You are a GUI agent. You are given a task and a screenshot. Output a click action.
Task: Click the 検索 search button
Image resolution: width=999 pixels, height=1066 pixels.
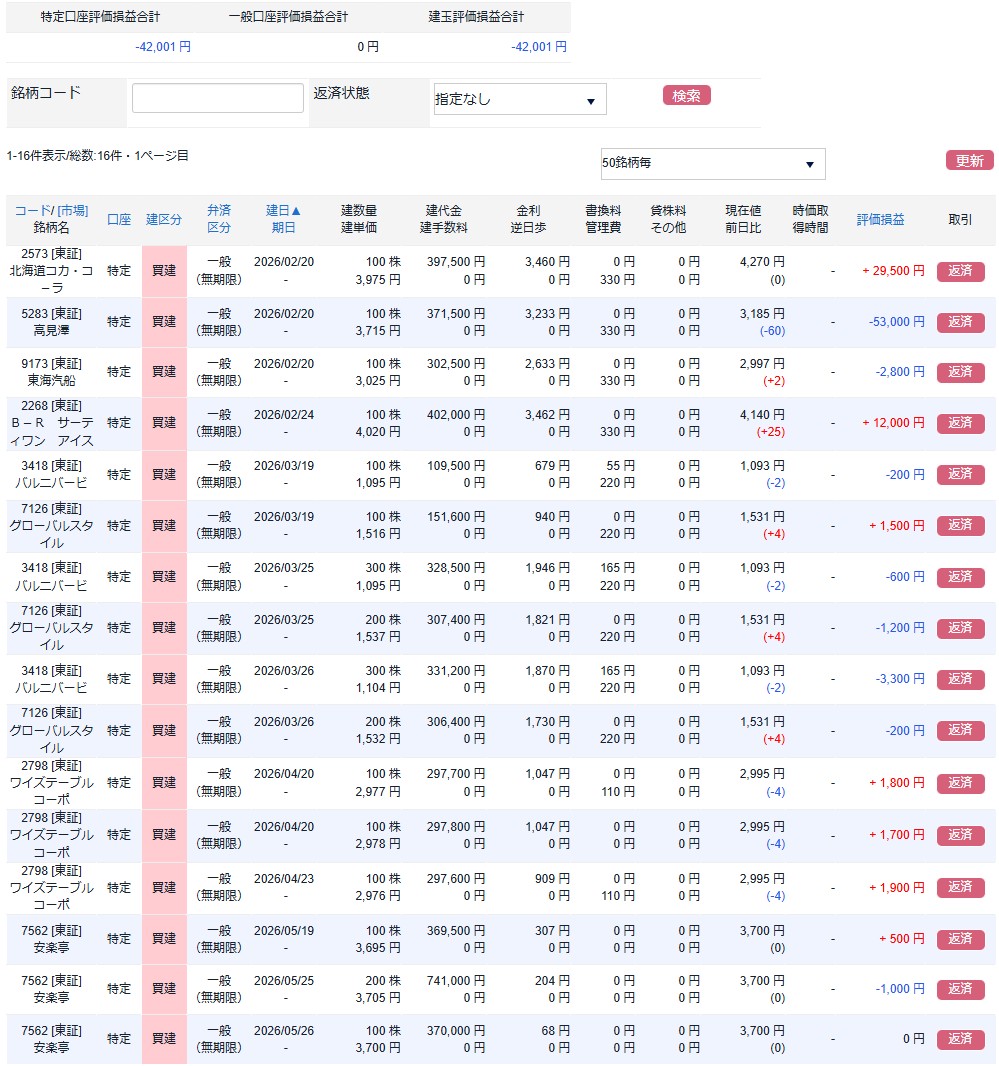686,96
